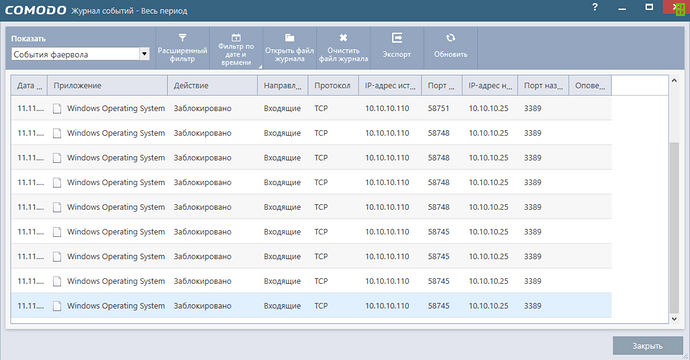Click scrollbar down arrow in log list

[x=674, y=319]
